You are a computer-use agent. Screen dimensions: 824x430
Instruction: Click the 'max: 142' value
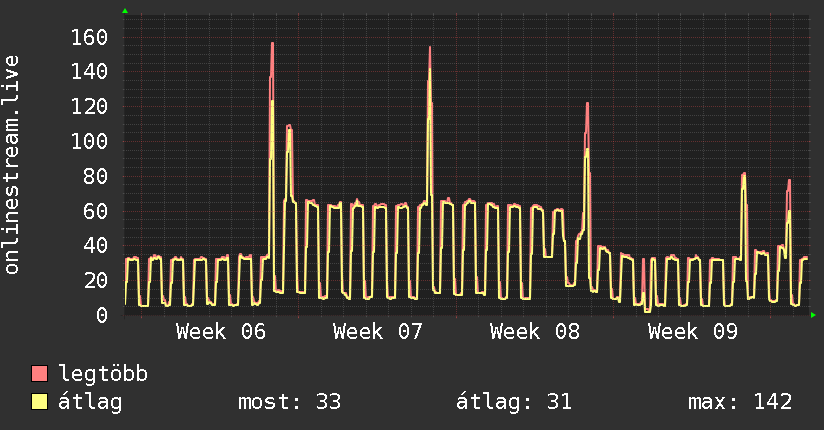pyautogui.click(x=740, y=402)
